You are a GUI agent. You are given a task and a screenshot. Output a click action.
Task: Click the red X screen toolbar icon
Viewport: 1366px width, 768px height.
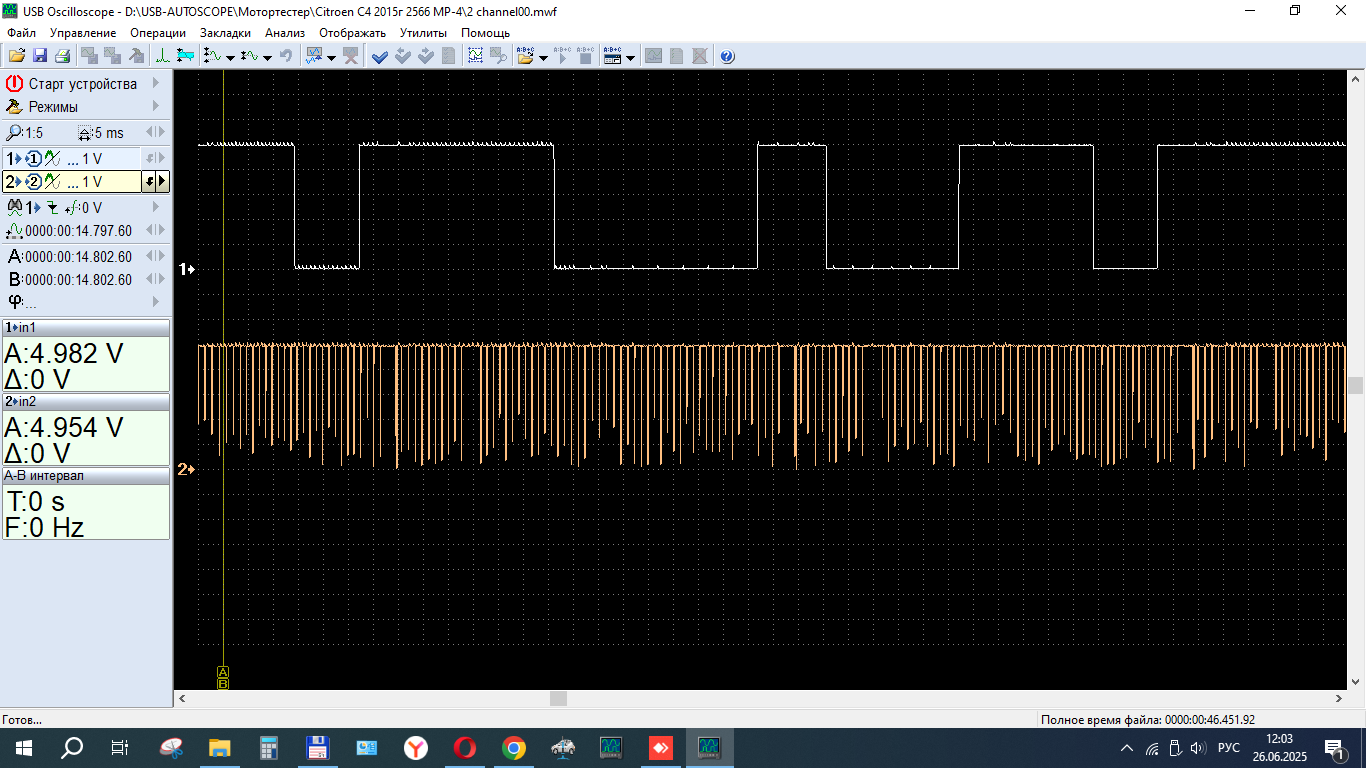pos(351,56)
